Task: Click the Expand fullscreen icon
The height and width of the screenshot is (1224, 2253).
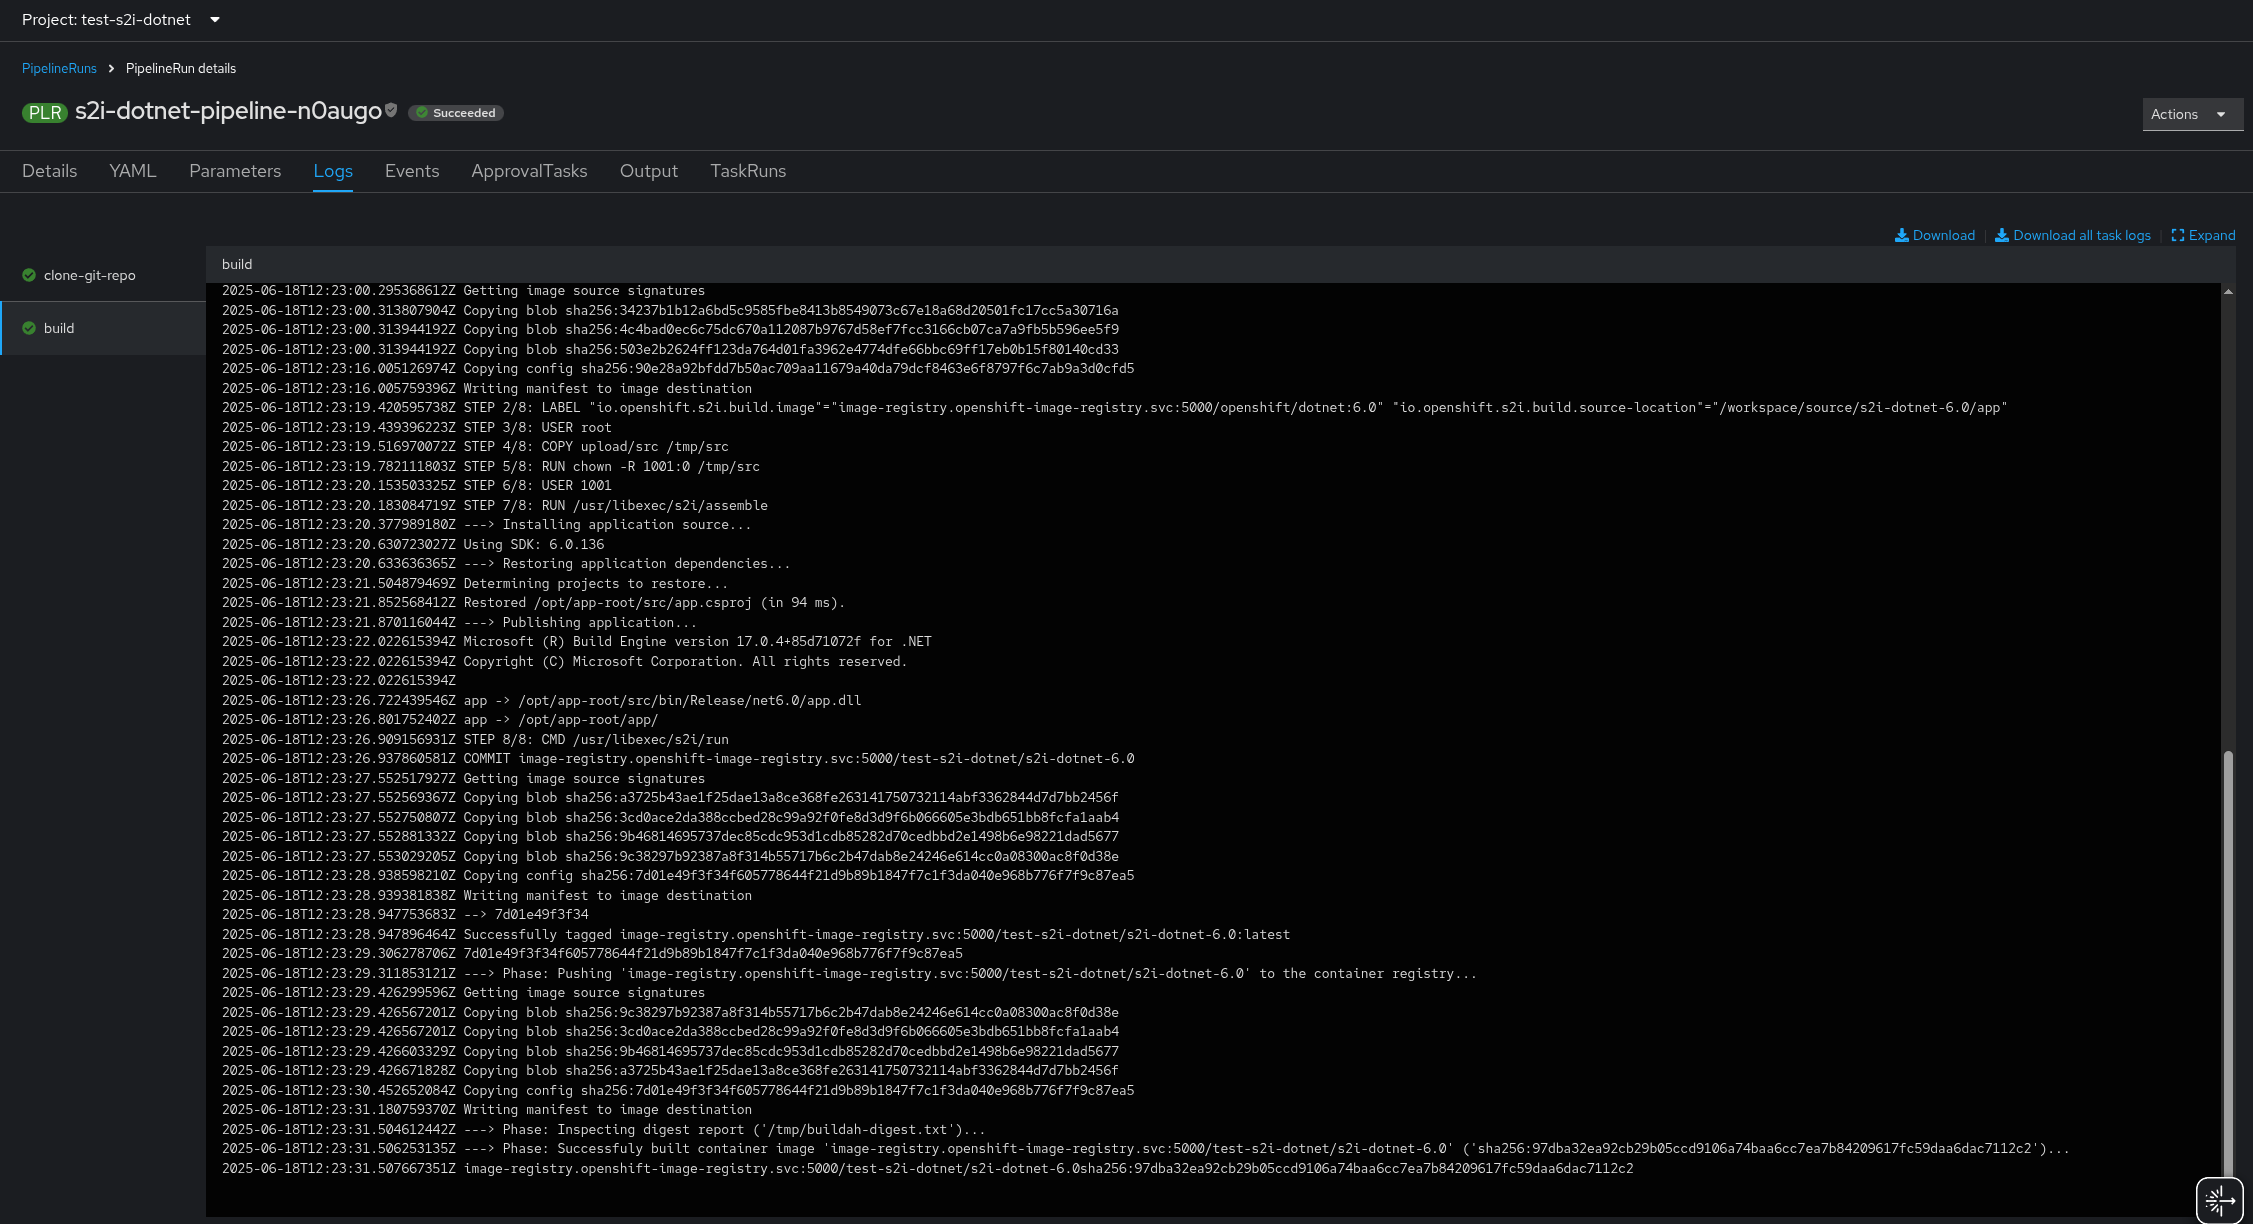Action: click(x=2177, y=236)
